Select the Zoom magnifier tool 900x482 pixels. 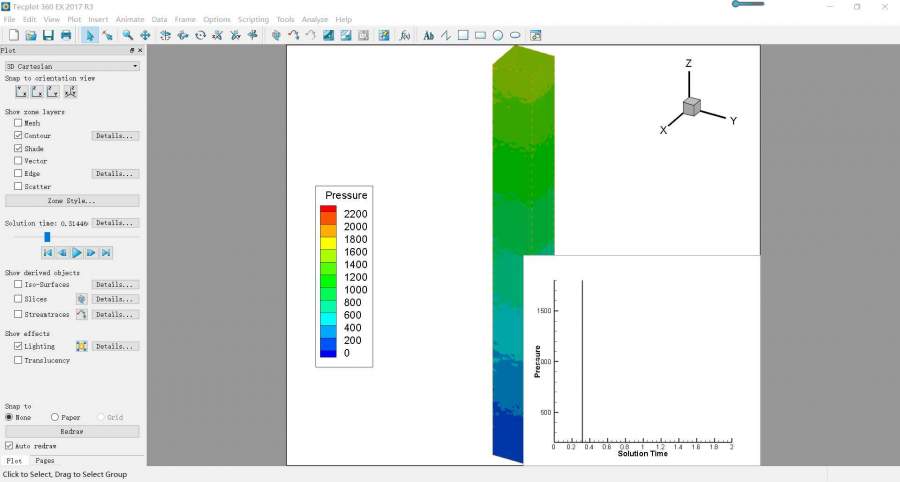click(128, 35)
